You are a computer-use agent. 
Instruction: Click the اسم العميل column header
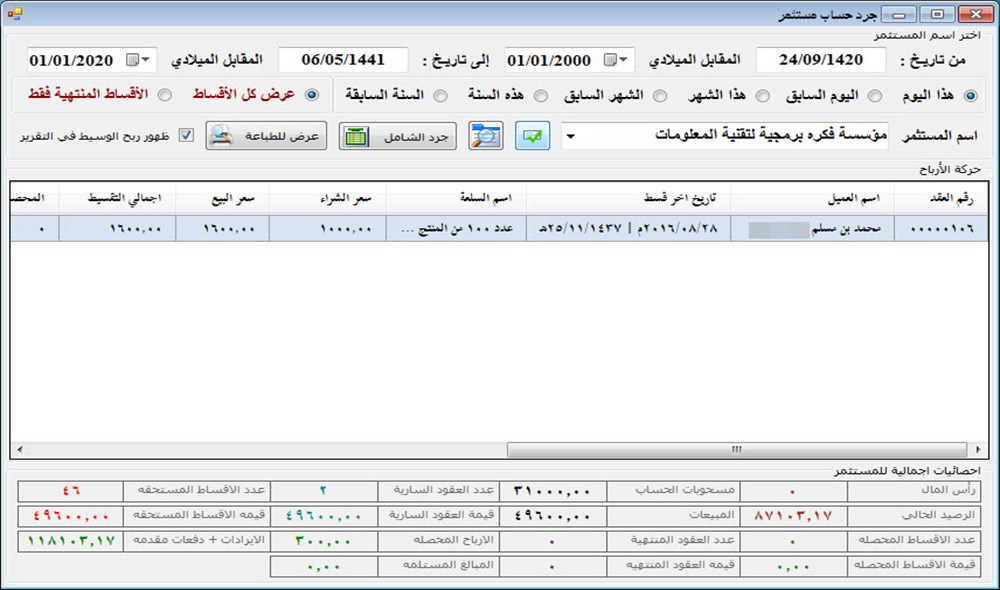tap(808, 200)
